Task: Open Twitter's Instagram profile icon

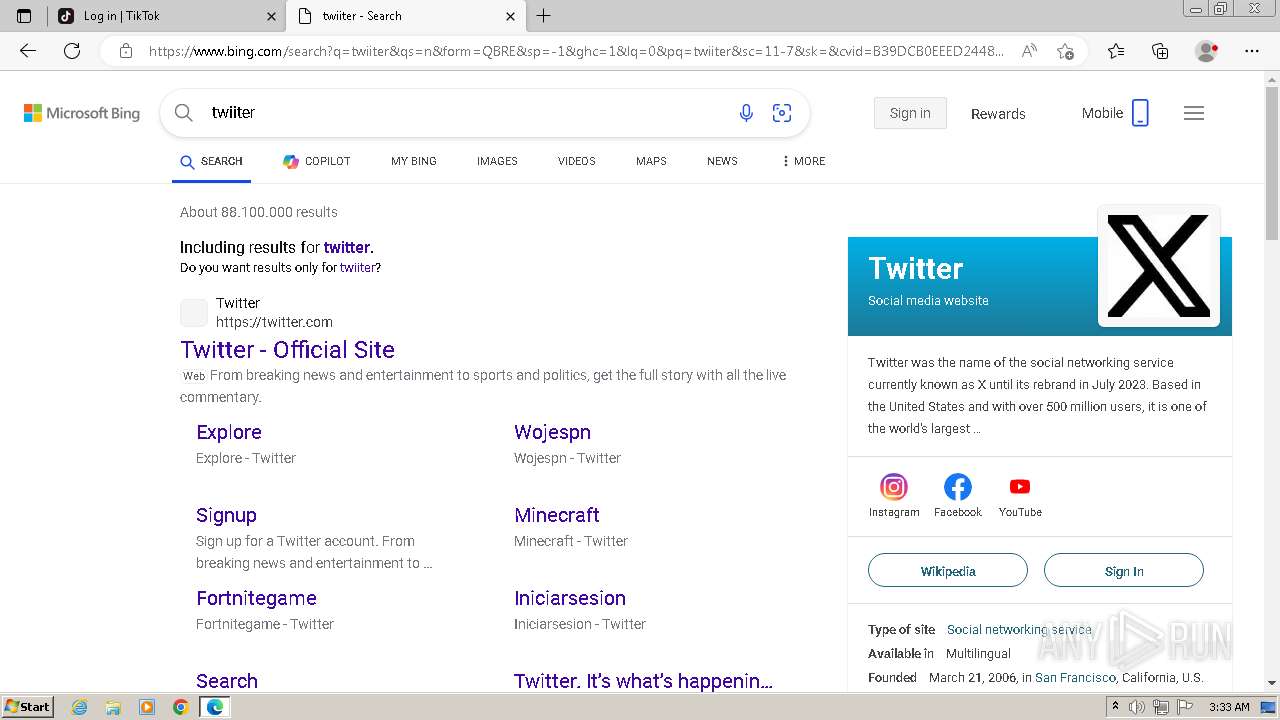Action: click(x=894, y=487)
